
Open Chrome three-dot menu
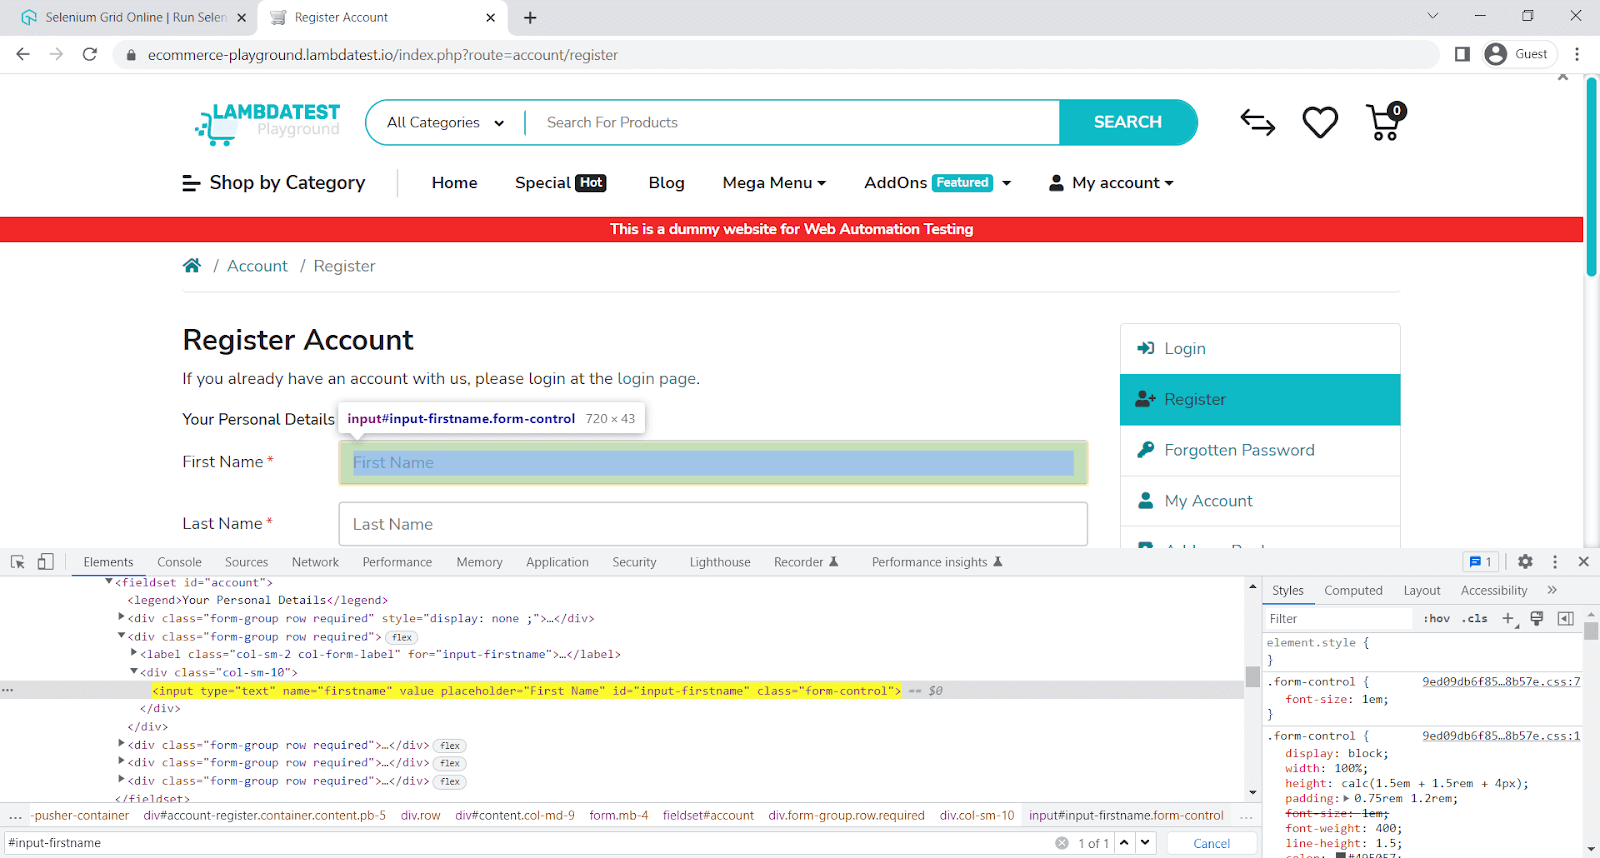click(1577, 54)
